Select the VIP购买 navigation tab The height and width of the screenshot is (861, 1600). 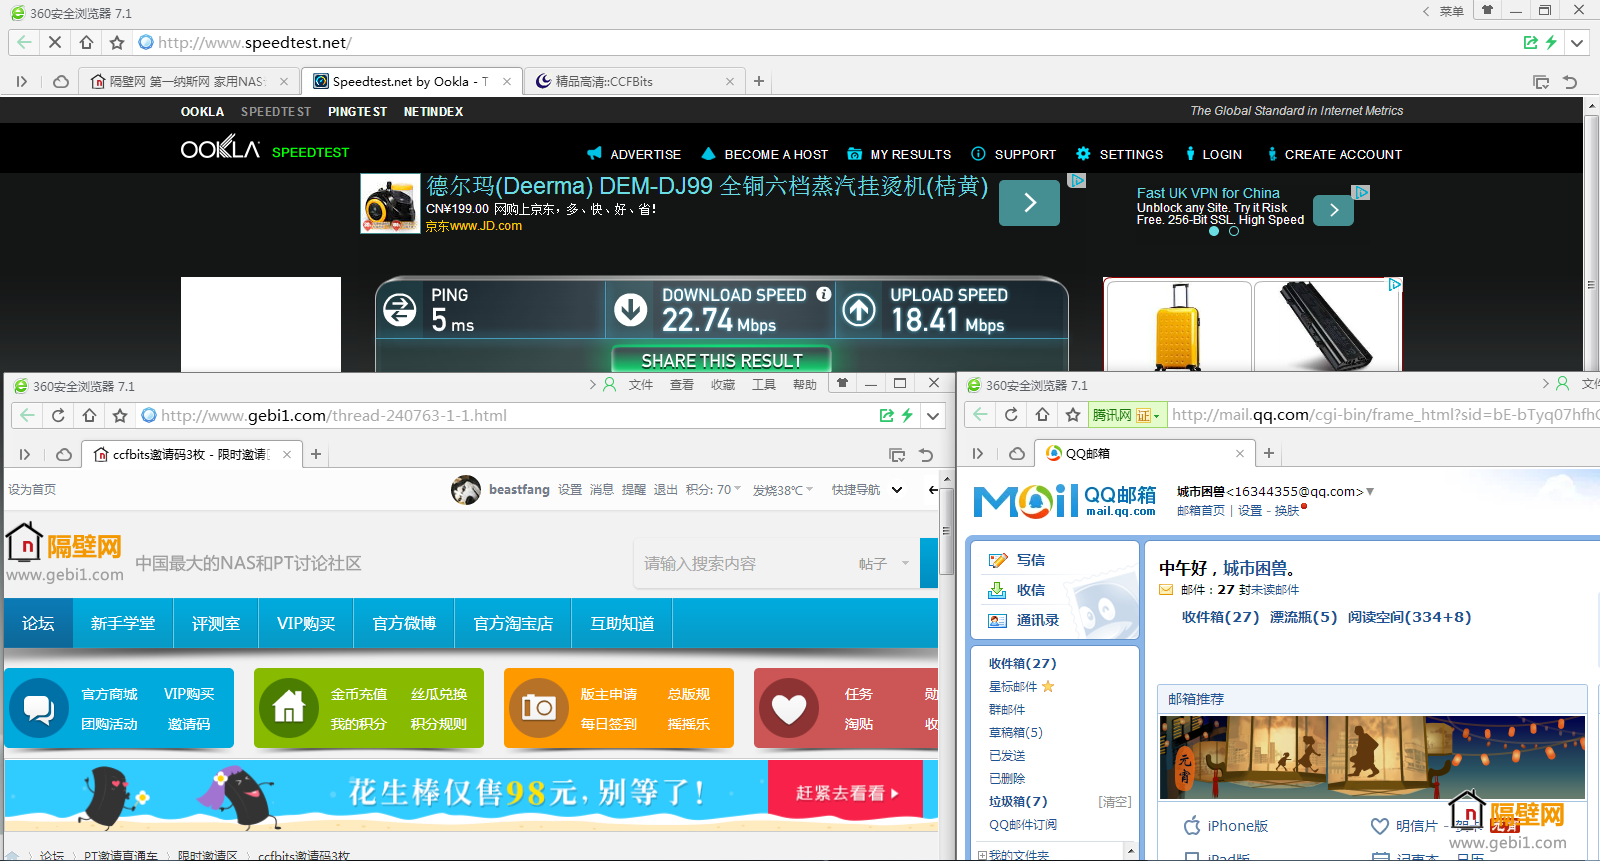(x=306, y=623)
